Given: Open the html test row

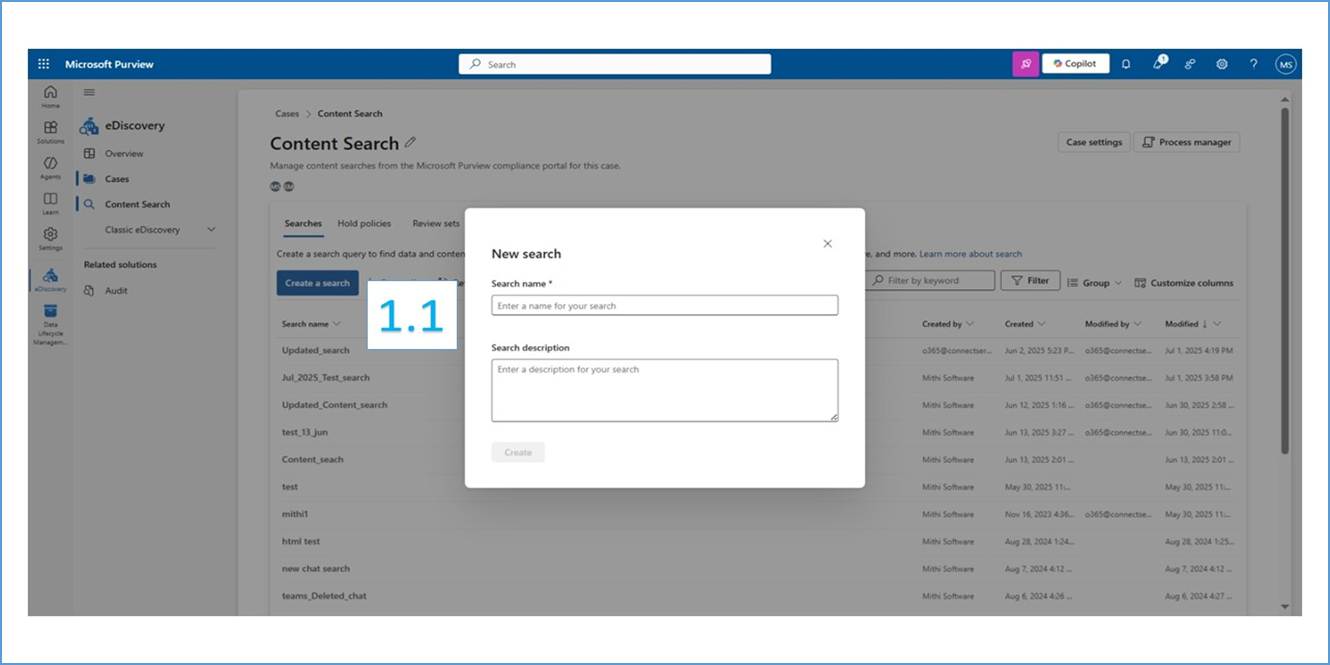Looking at the screenshot, I should 301,541.
